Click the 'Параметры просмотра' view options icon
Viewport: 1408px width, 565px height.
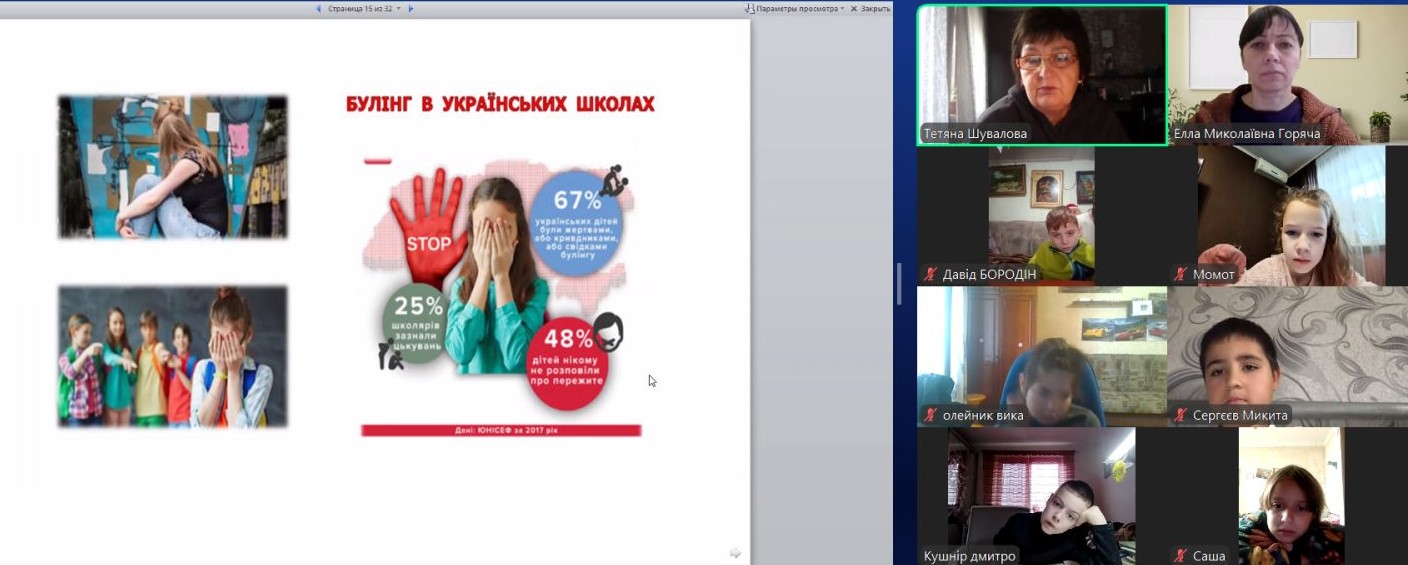pyautogui.click(x=749, y=8)
